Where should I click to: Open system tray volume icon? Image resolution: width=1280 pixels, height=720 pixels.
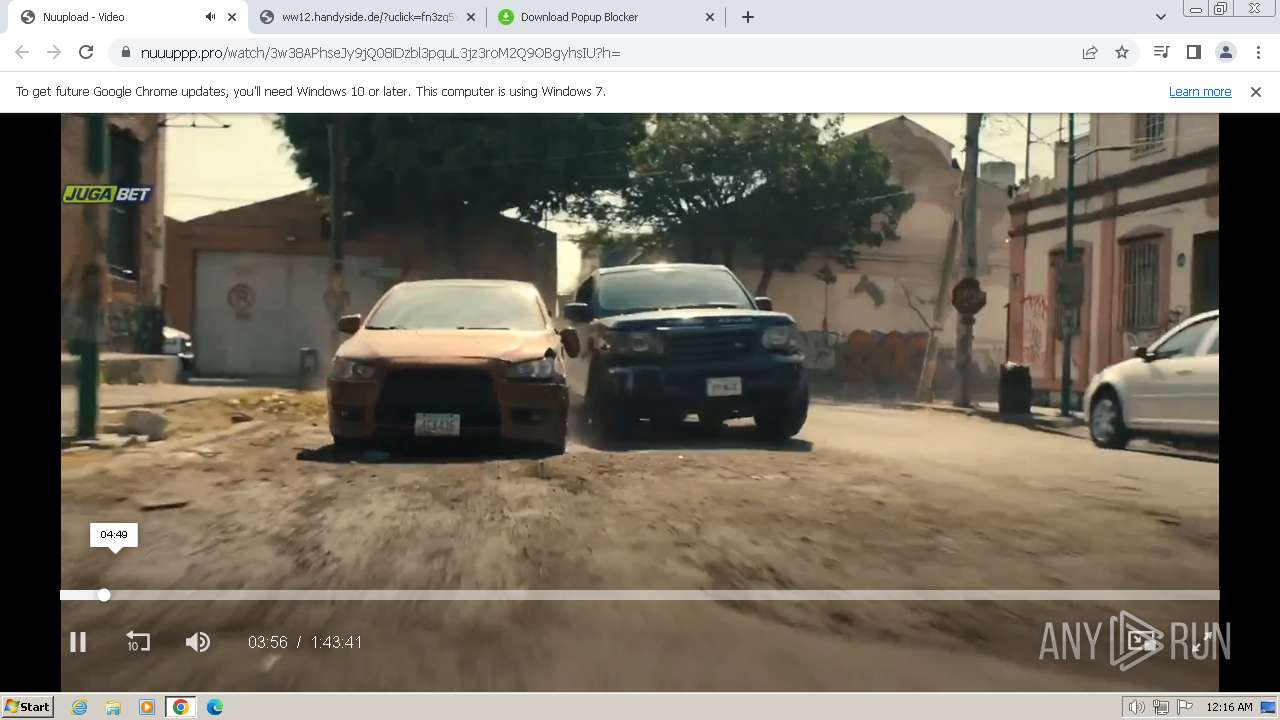(x=1136, y=707)
